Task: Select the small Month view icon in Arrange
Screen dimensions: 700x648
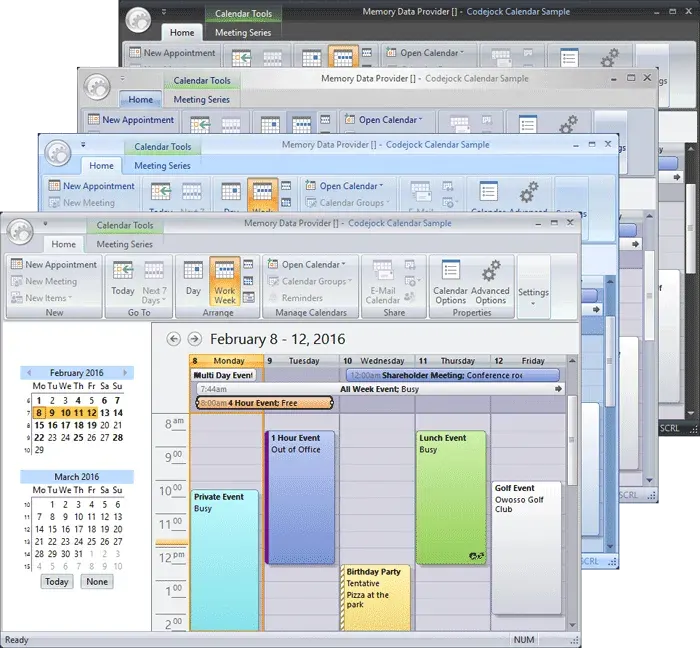Action: [248, 281]
